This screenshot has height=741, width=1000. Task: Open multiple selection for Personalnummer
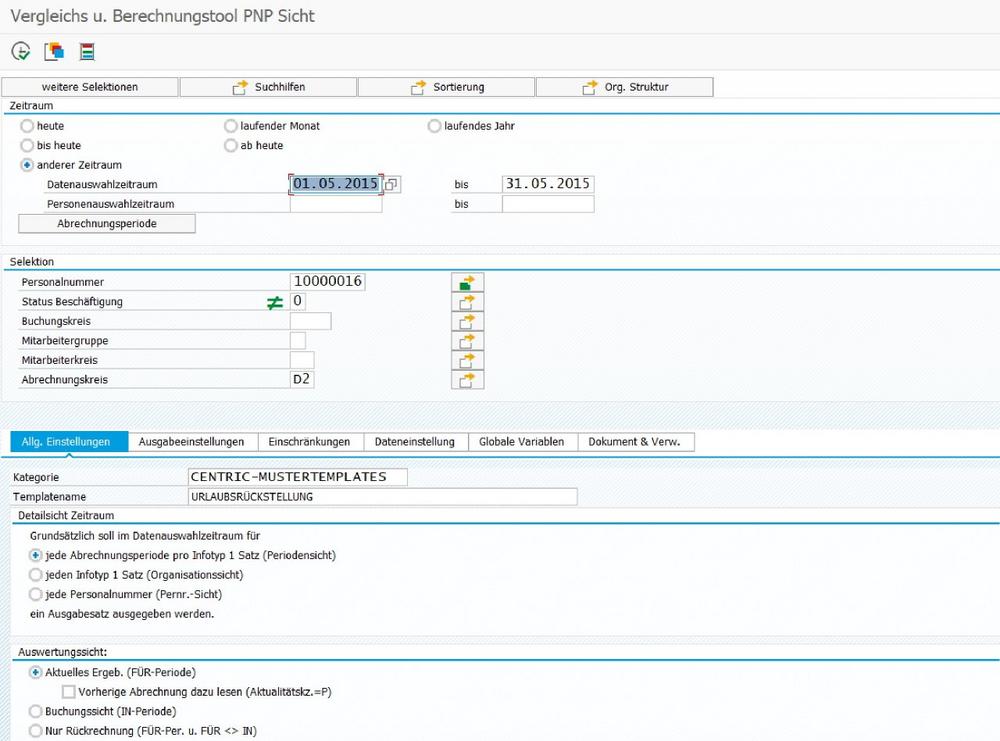(467, 283)
